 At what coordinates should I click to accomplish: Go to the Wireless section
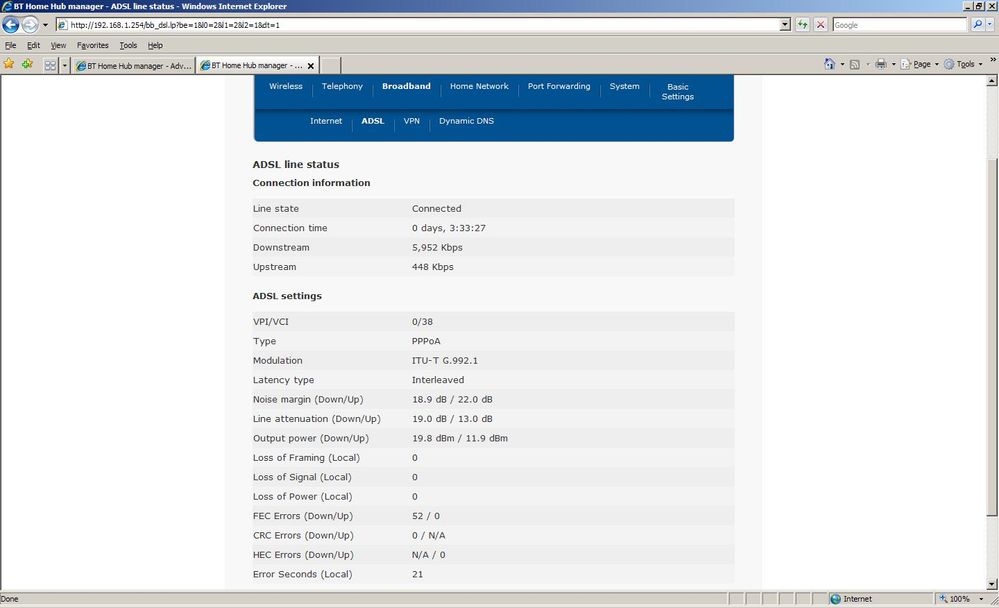point(285,86)
